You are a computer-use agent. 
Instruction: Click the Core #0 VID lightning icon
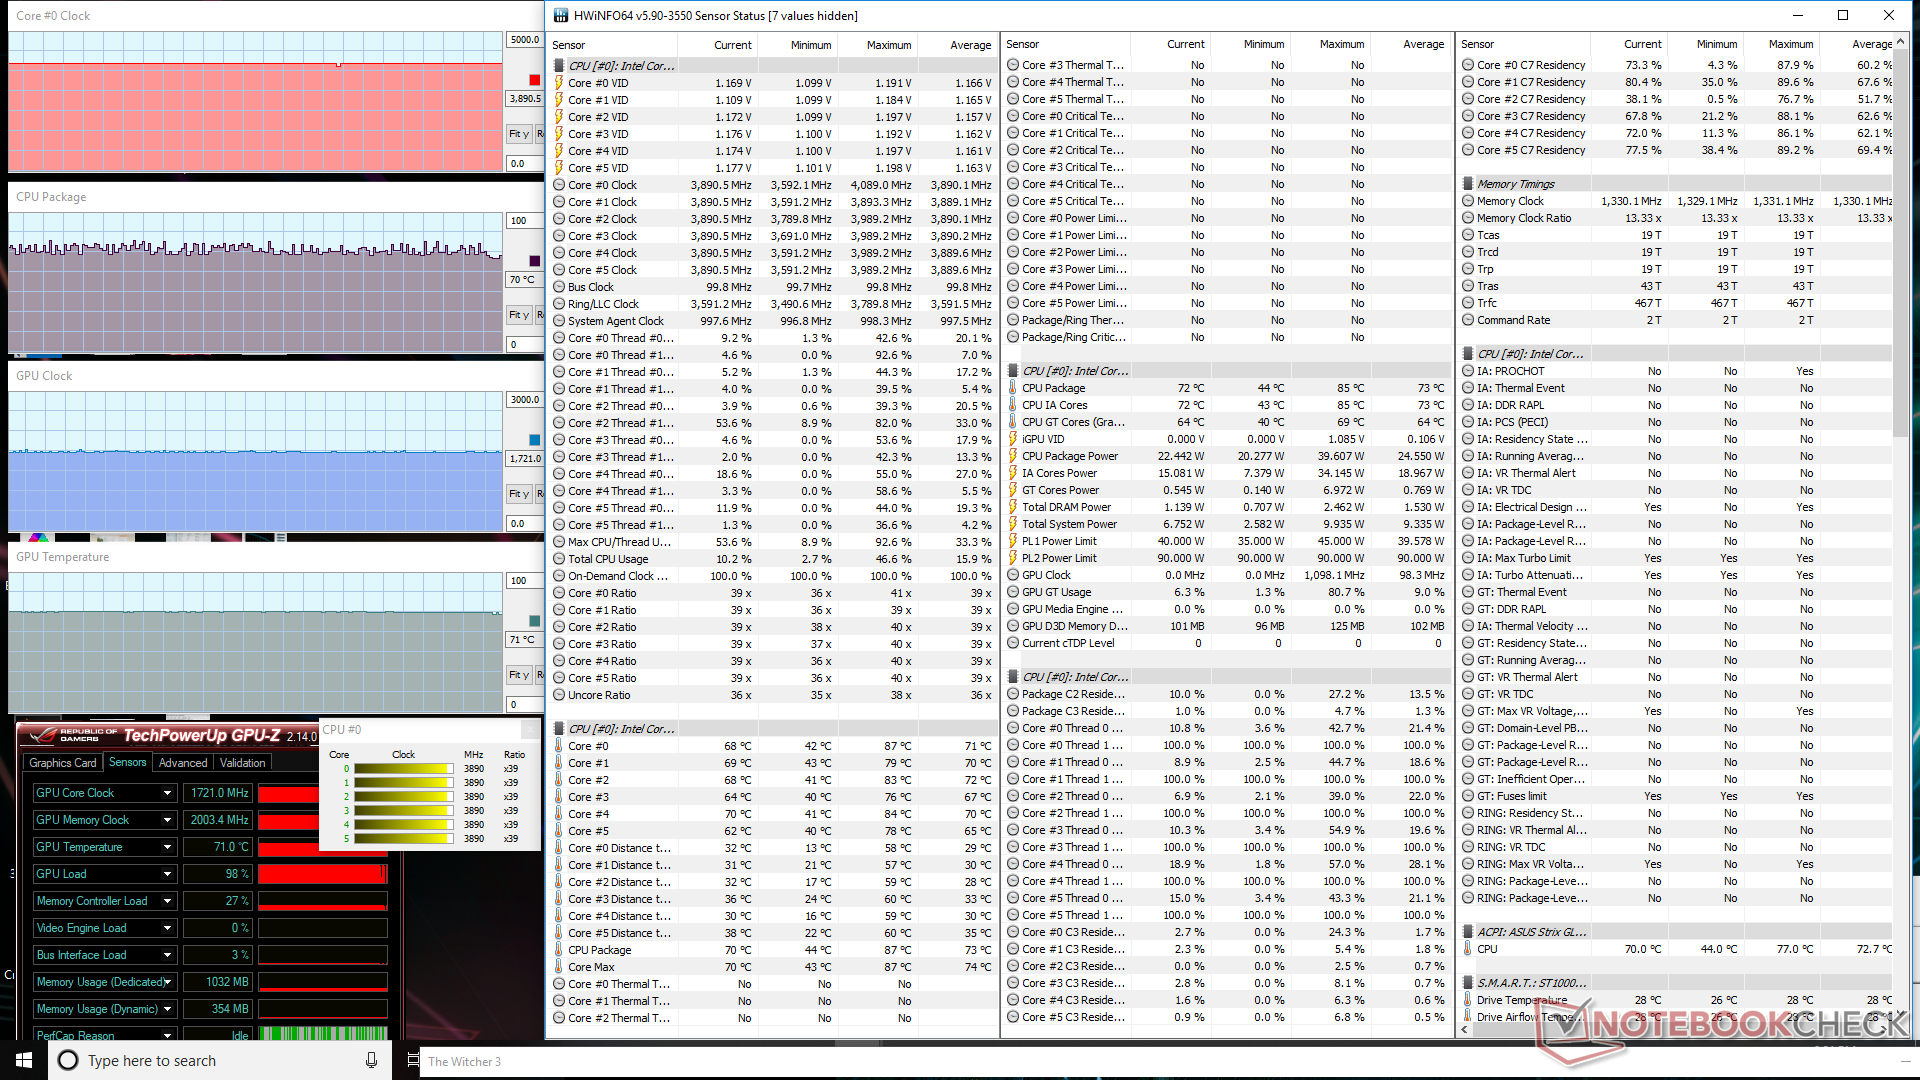pyautogui.click(x=560, y=83)
